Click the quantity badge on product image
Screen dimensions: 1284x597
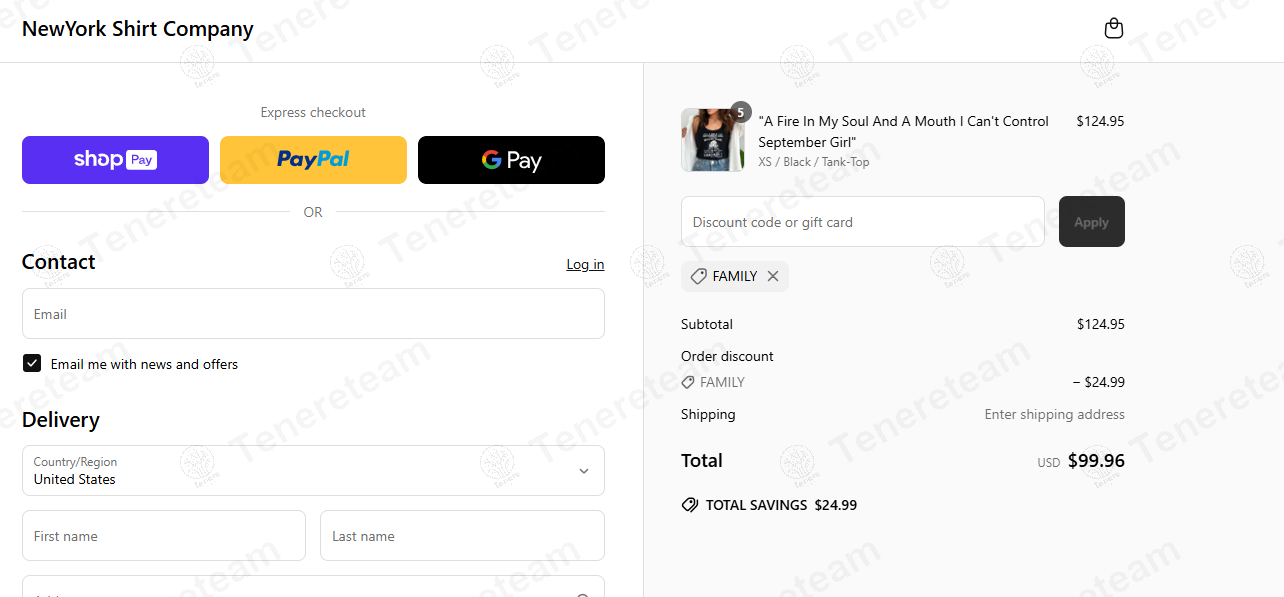(x=740, y=112)
